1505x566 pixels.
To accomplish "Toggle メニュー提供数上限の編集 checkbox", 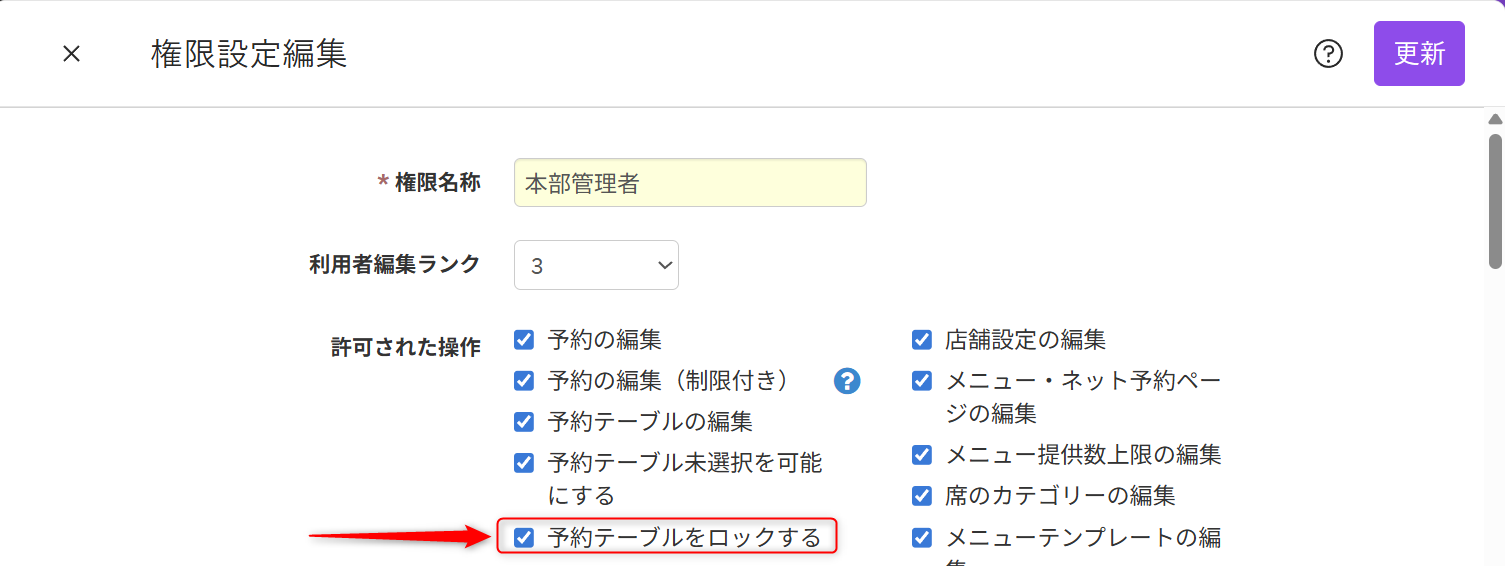I will point(922,455).
